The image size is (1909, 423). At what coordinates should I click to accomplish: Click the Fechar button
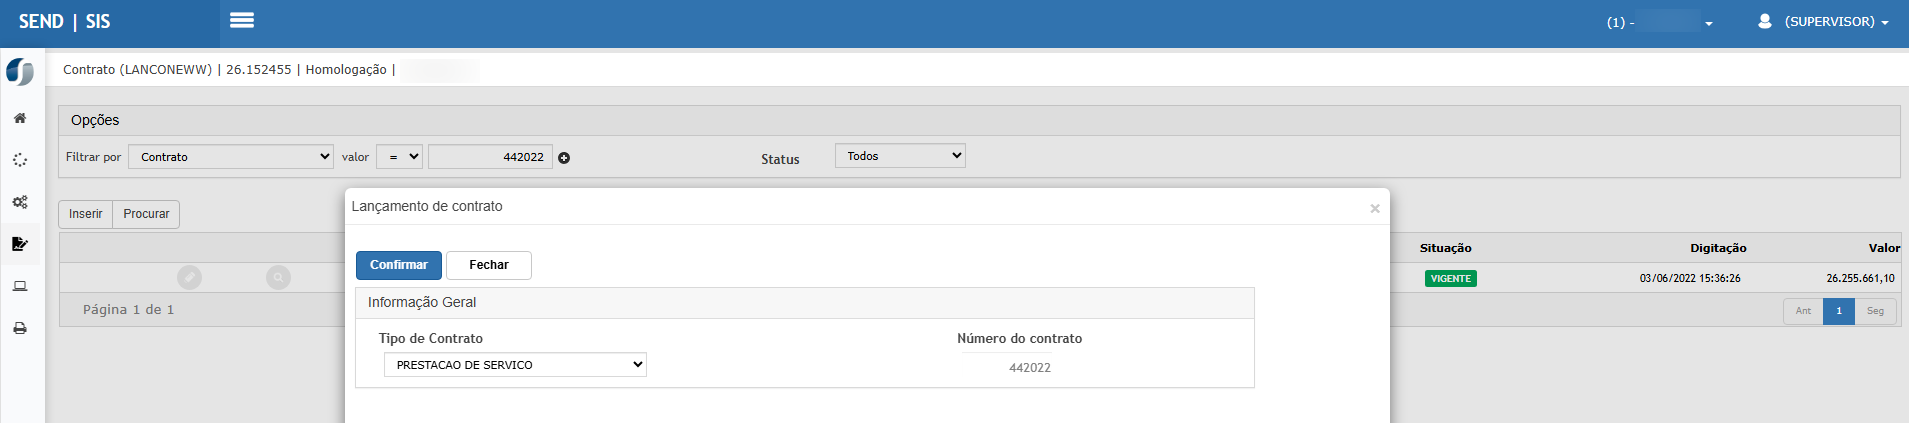point(489,265)
